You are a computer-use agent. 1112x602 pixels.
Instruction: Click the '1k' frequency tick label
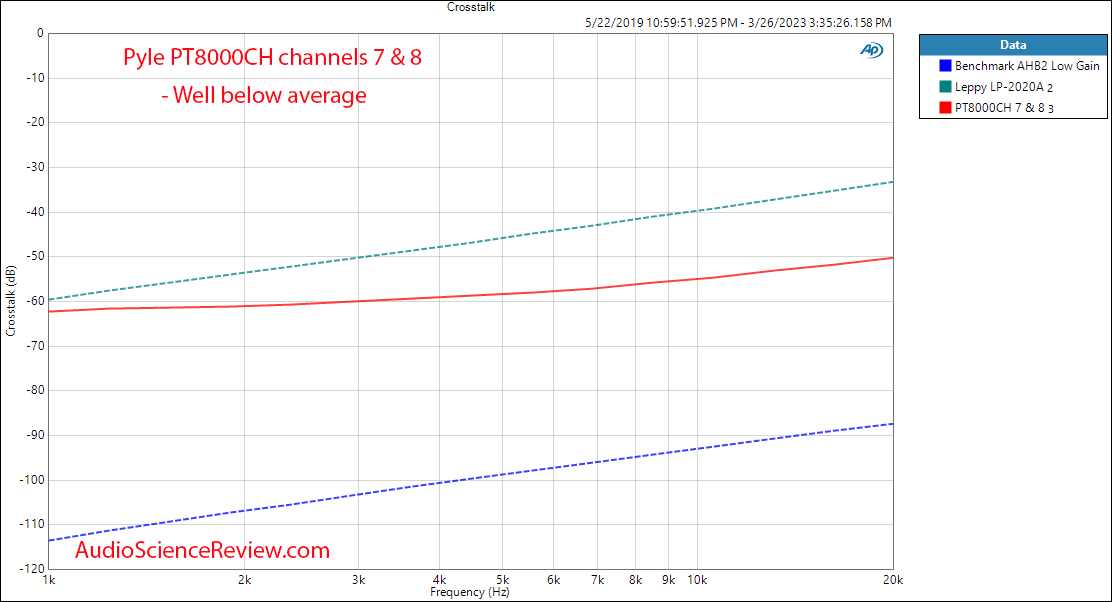[x=48, y=580]
